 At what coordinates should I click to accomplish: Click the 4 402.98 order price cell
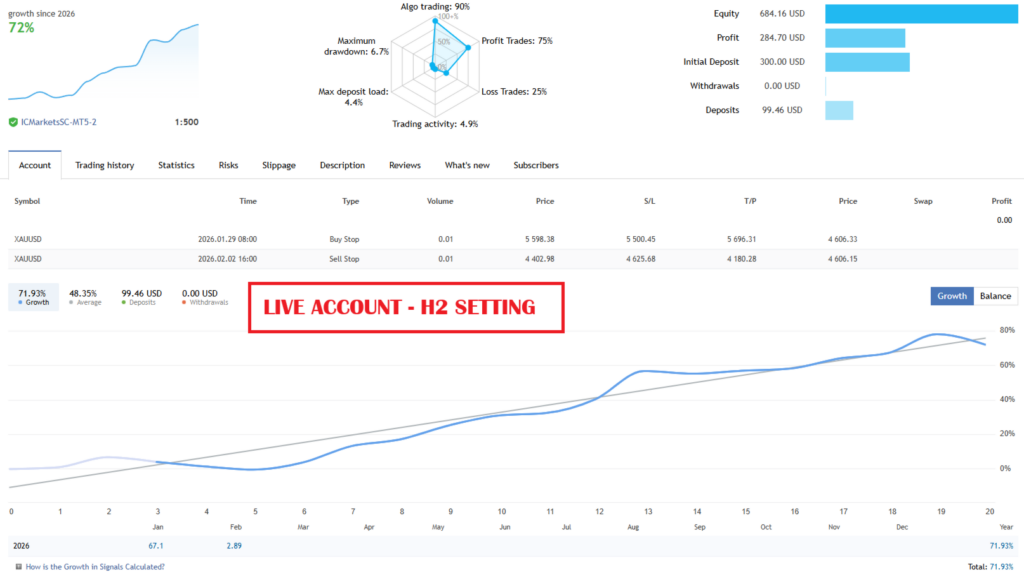coord(539,259)
